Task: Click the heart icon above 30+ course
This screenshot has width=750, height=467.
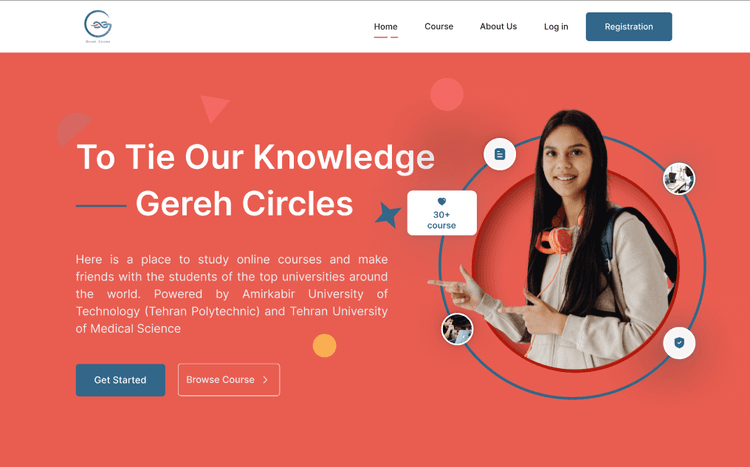Action: (x=441, y=201)
